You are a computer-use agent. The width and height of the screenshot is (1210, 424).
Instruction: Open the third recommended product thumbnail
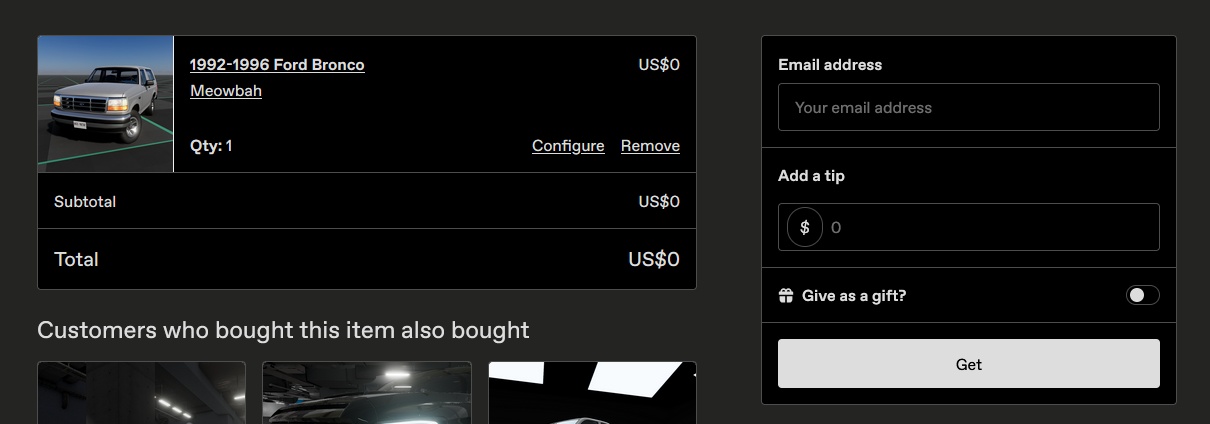click(592, 393)
